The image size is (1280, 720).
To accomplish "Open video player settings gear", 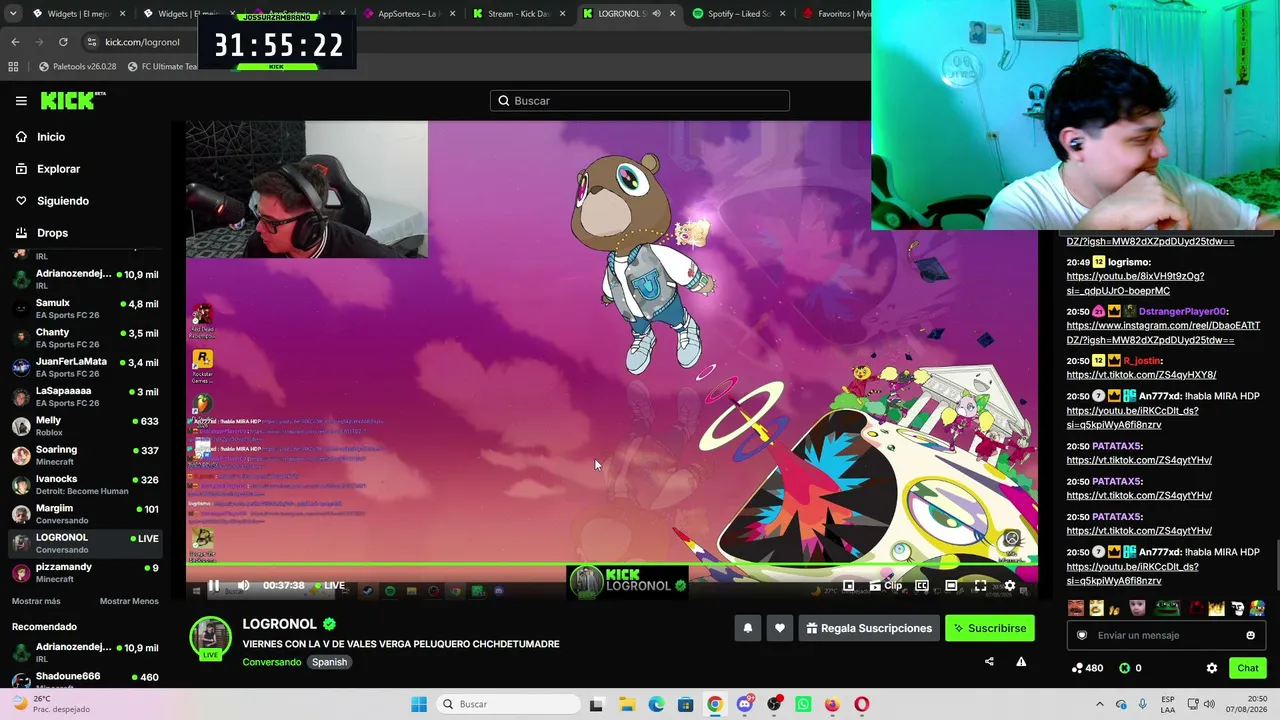I will pos(1010,586).
